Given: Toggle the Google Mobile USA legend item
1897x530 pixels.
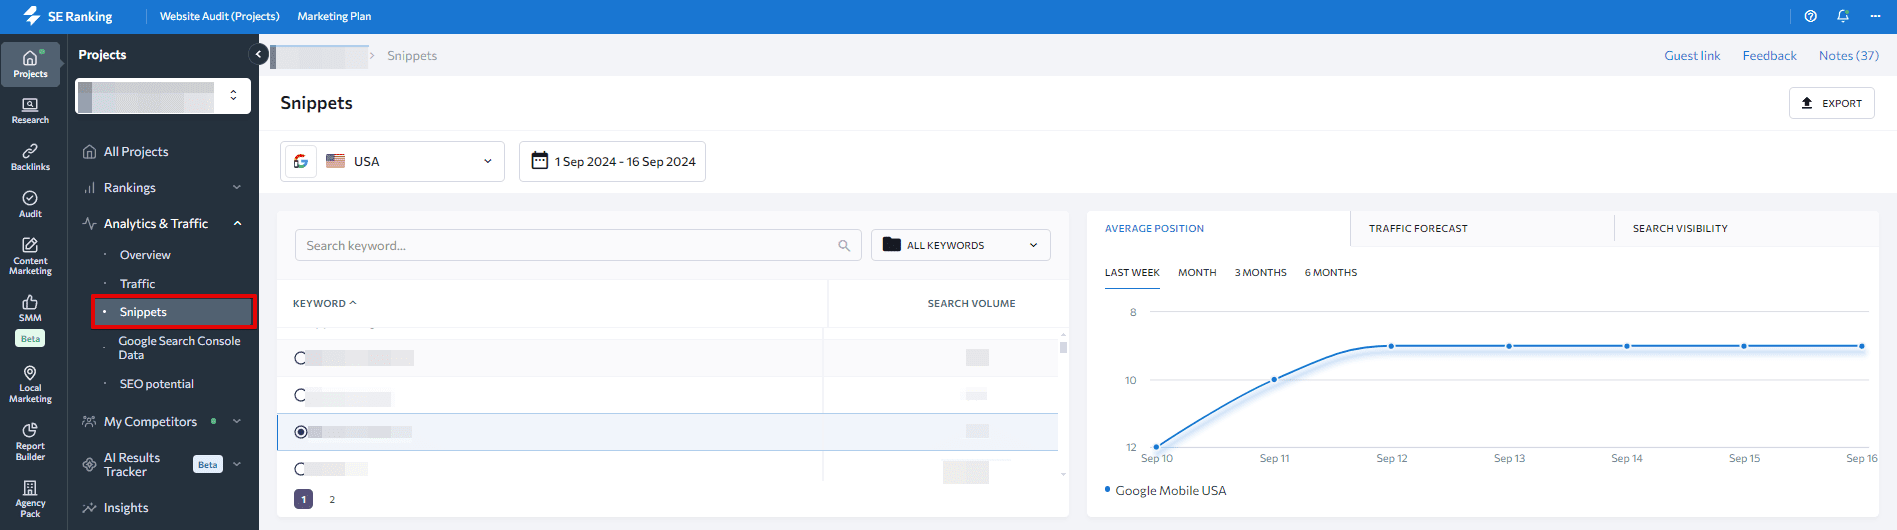Looking at the screenshot, I should tap(1165, 490).
